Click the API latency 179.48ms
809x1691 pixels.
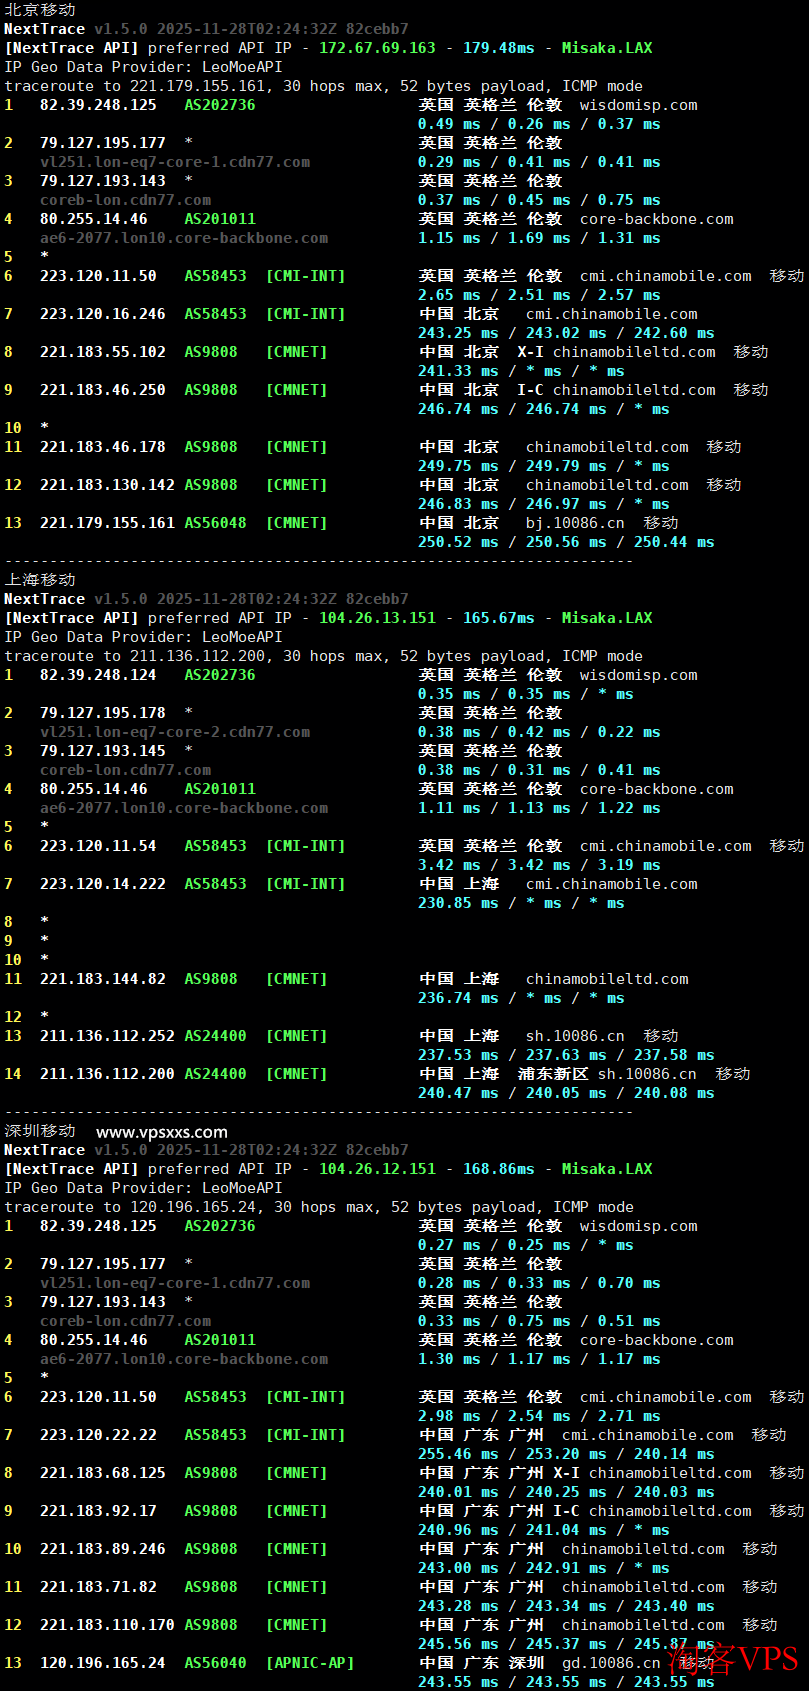coord(498,48)
